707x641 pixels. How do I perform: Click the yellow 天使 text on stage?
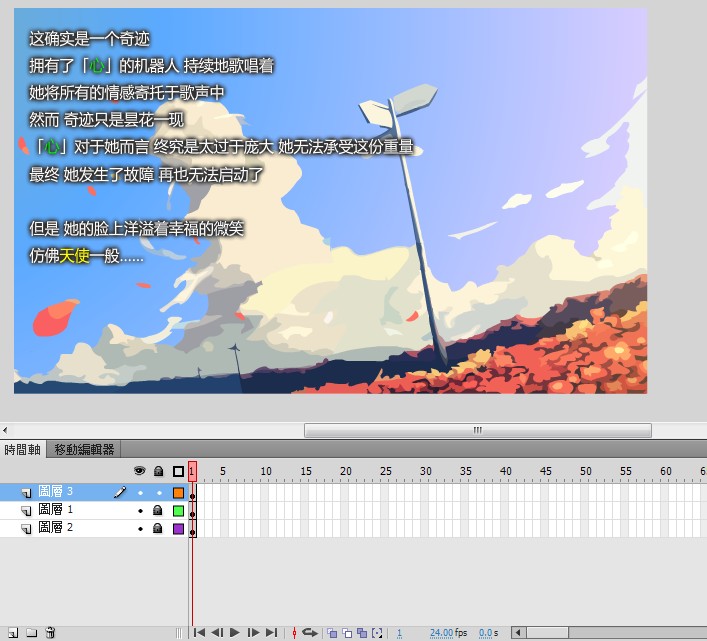coord(74,256)
